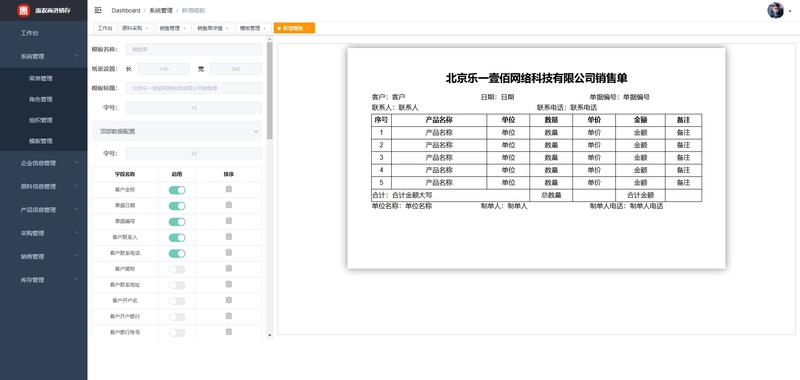Image resolution: width=800 pixels, height=380 pixels.
Task: Open the user avatar menu
Action: click(x=775, y=10)
